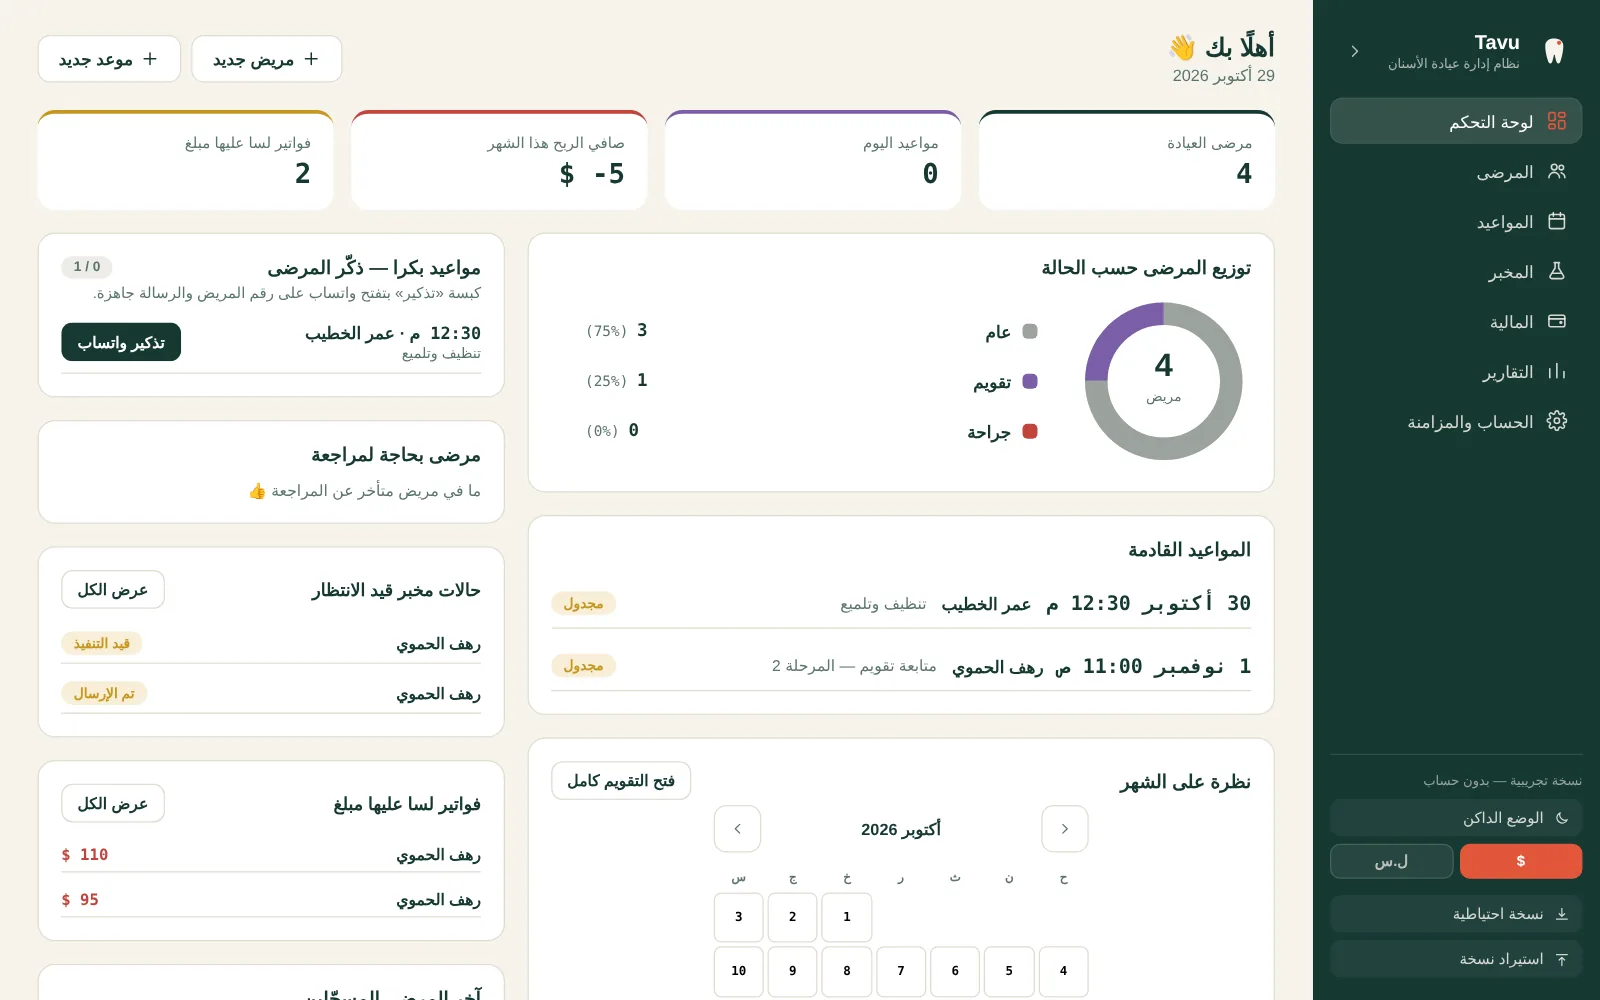Open the $ 95 invoice row

(x=271, y=900)
